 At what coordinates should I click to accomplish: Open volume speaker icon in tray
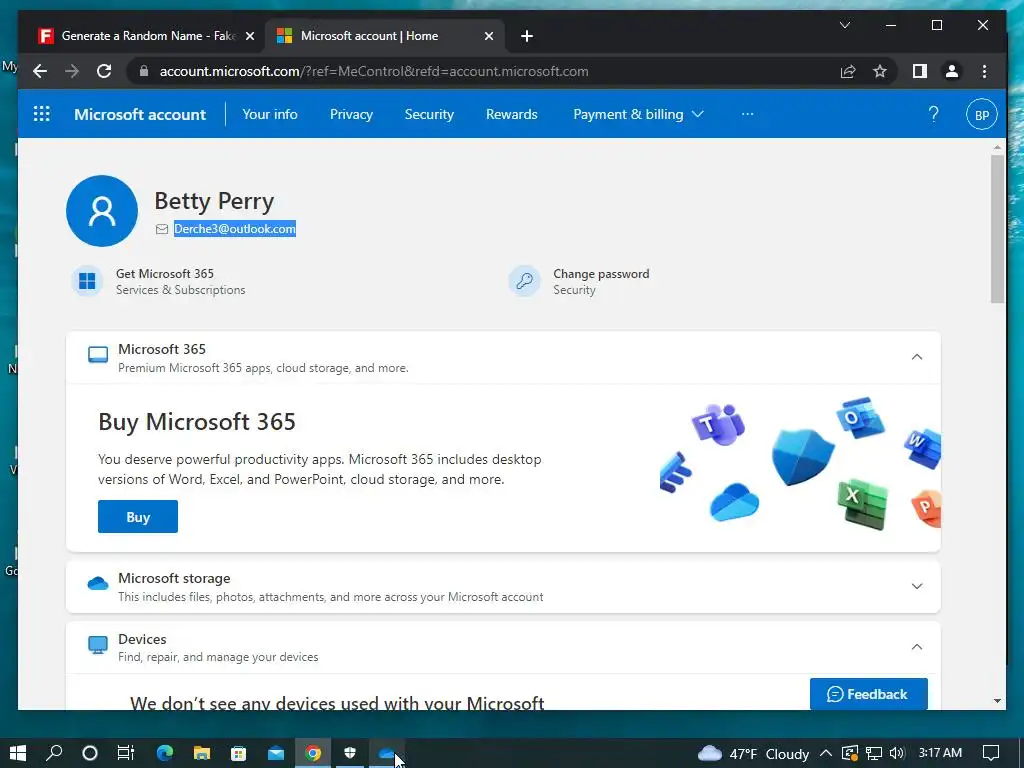coord(897,753)
